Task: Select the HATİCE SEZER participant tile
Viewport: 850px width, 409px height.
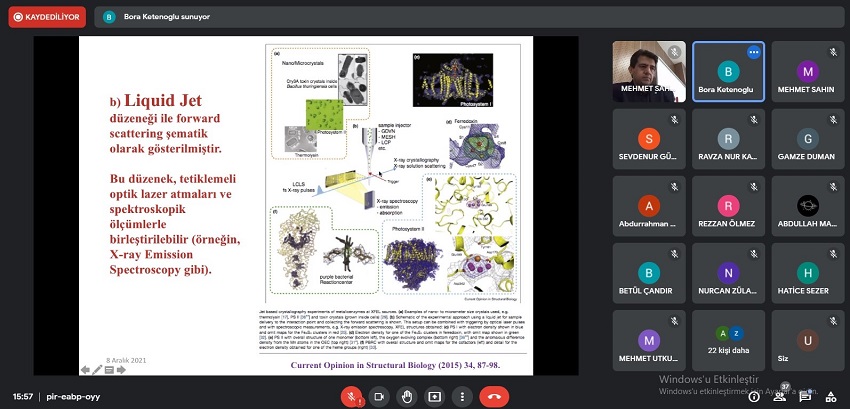Action: [x=807, y=275]
